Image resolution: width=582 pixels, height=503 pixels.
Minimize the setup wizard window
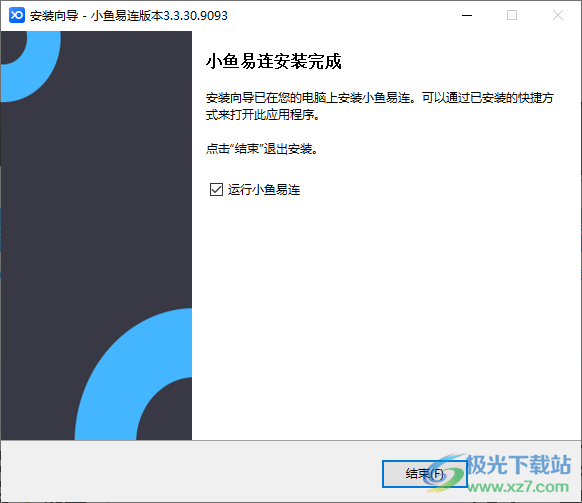tap(467, 15)
